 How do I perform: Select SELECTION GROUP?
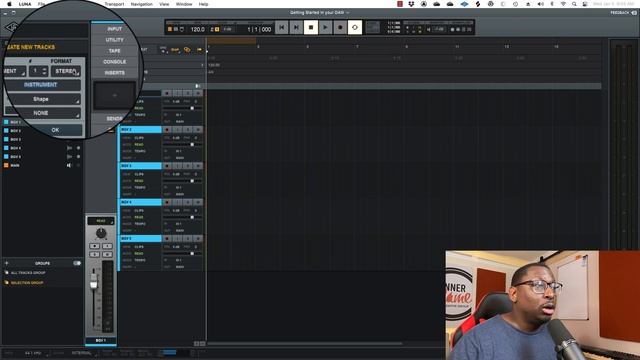(27, 282)
